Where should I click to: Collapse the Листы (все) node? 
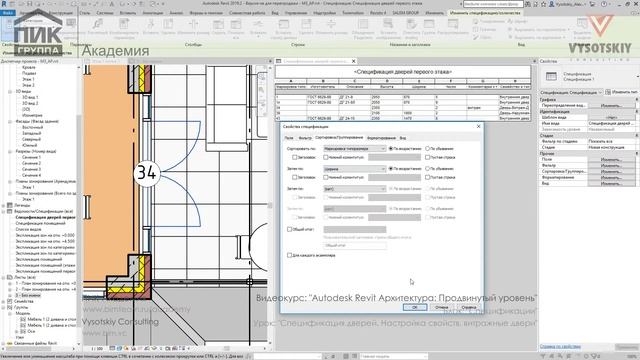[4, 277]
